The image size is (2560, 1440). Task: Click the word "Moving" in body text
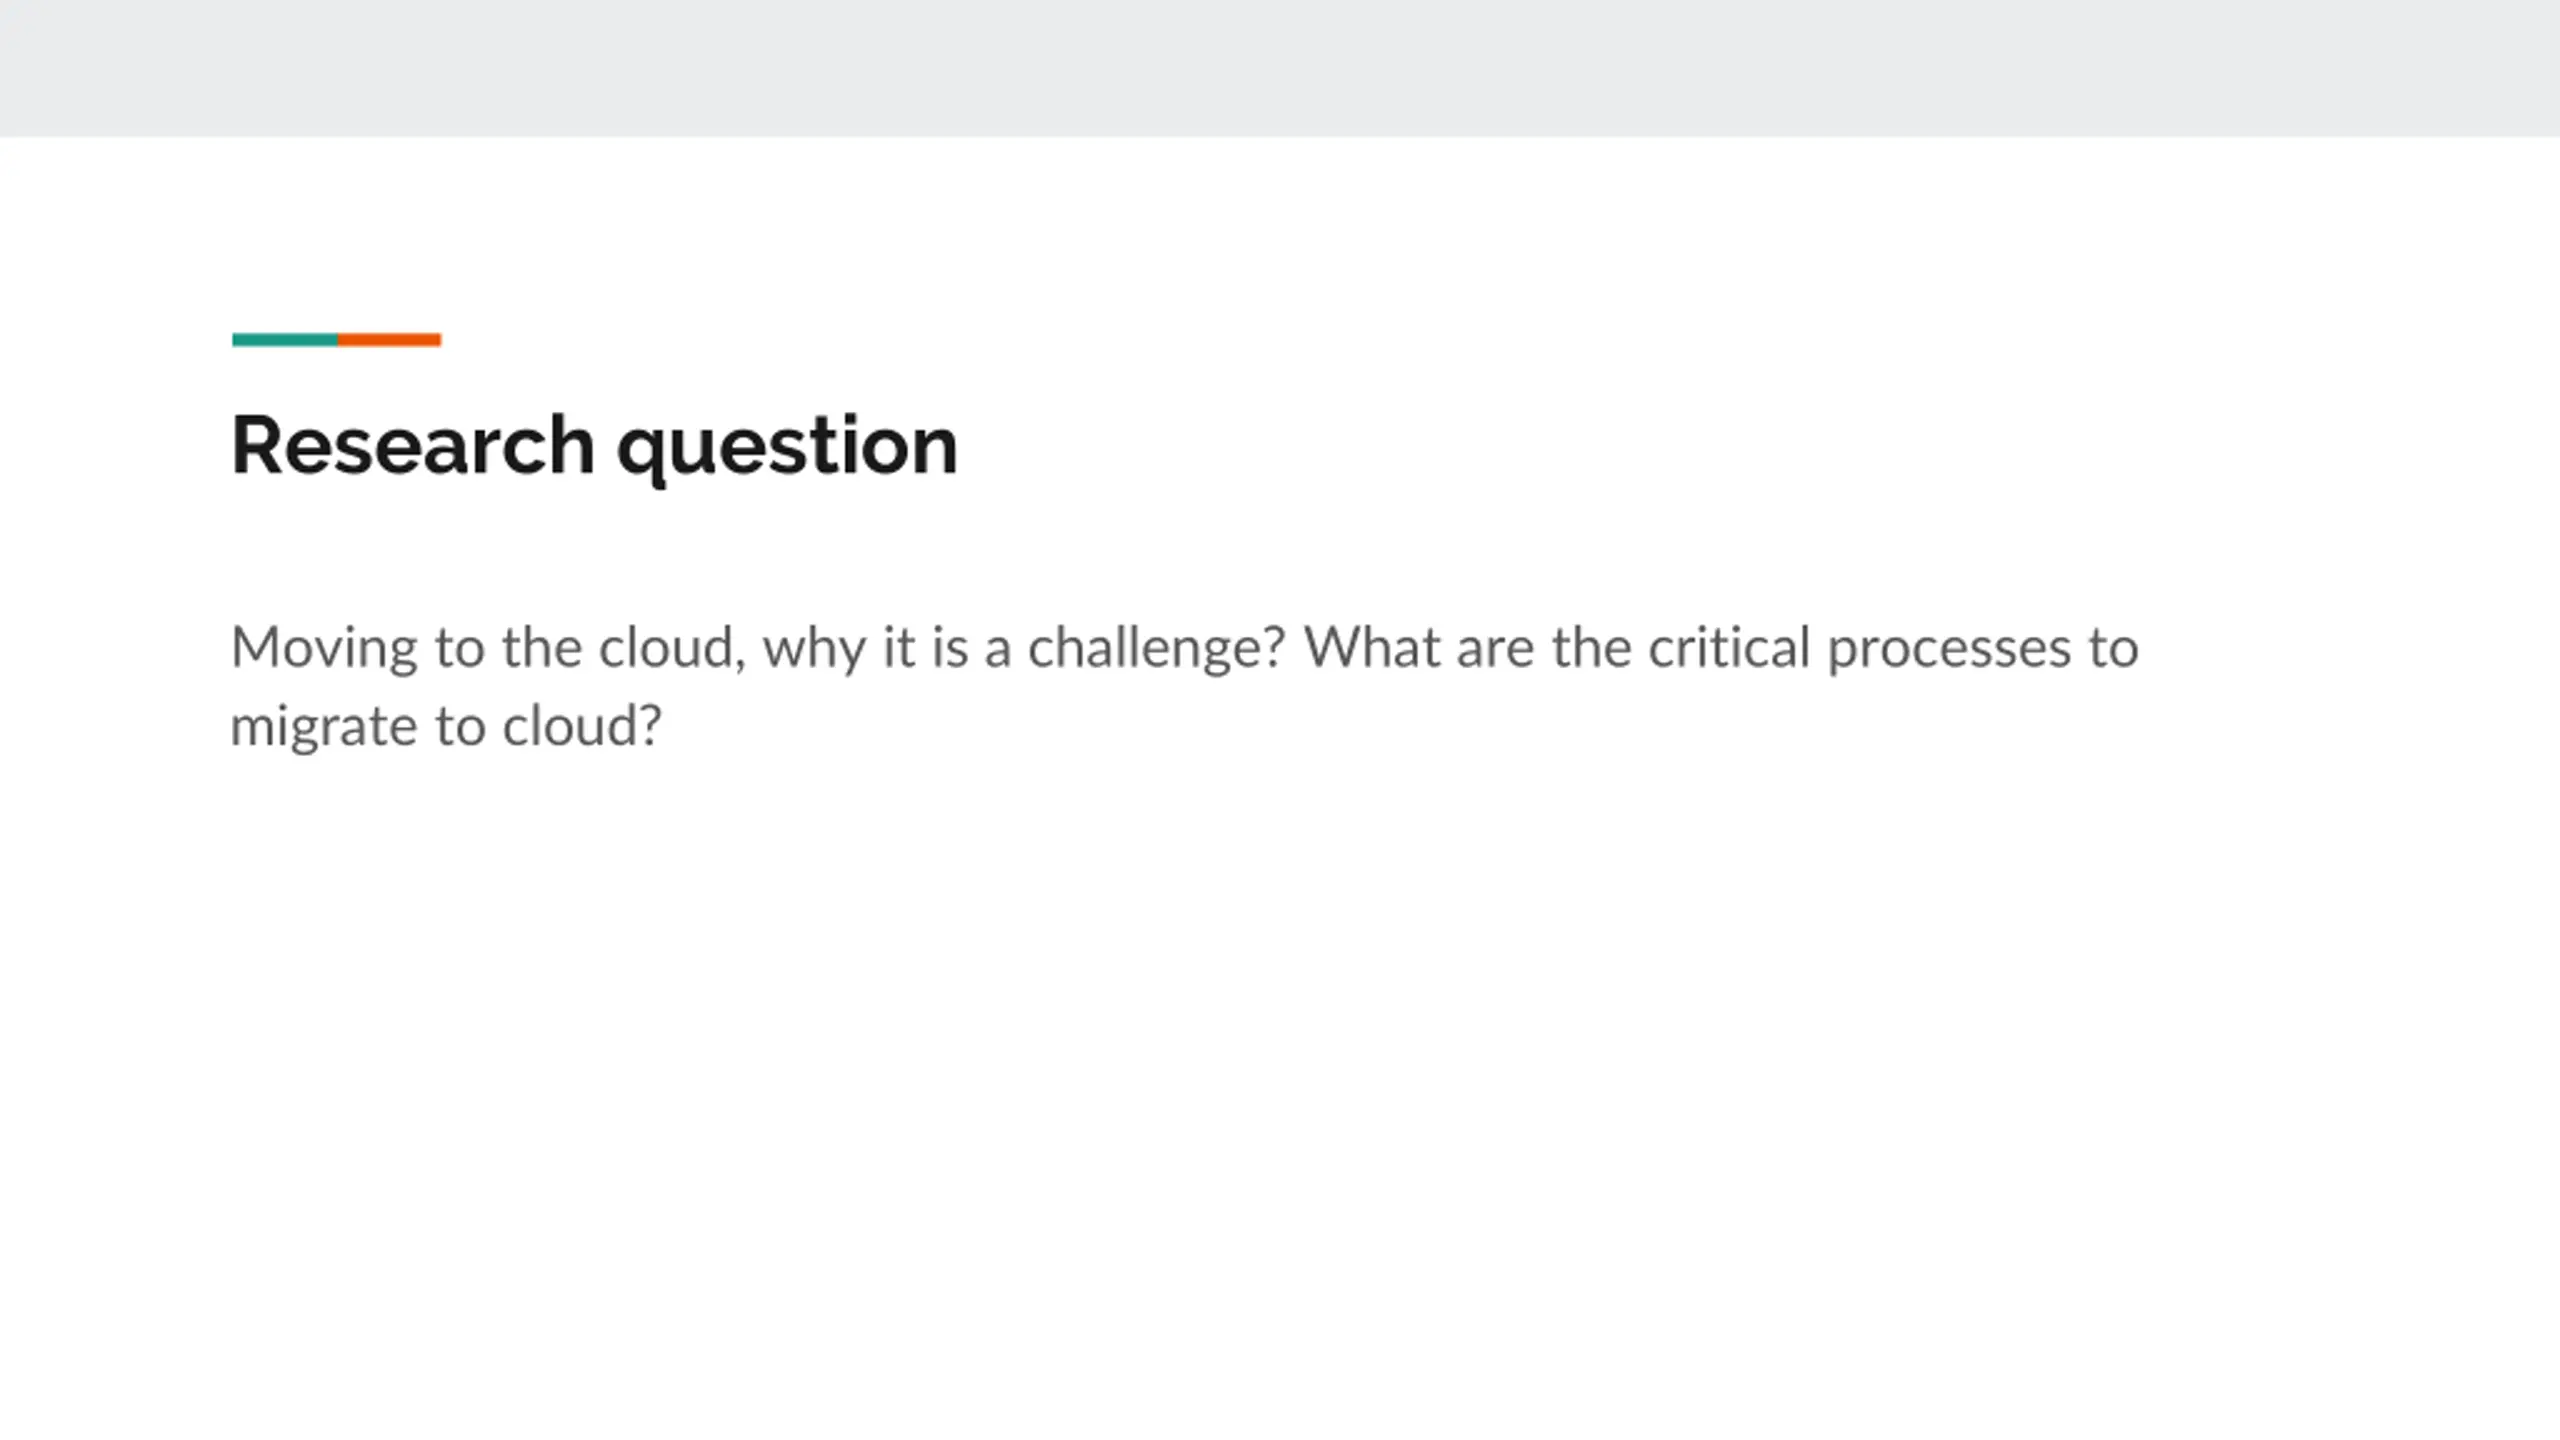tap(324, 650)
